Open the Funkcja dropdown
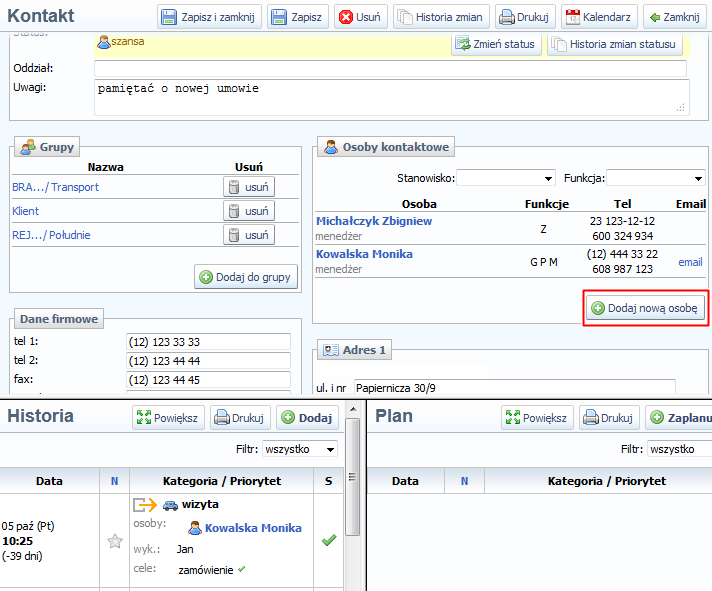This screenshot has width=712, height=591. [655, 178]
